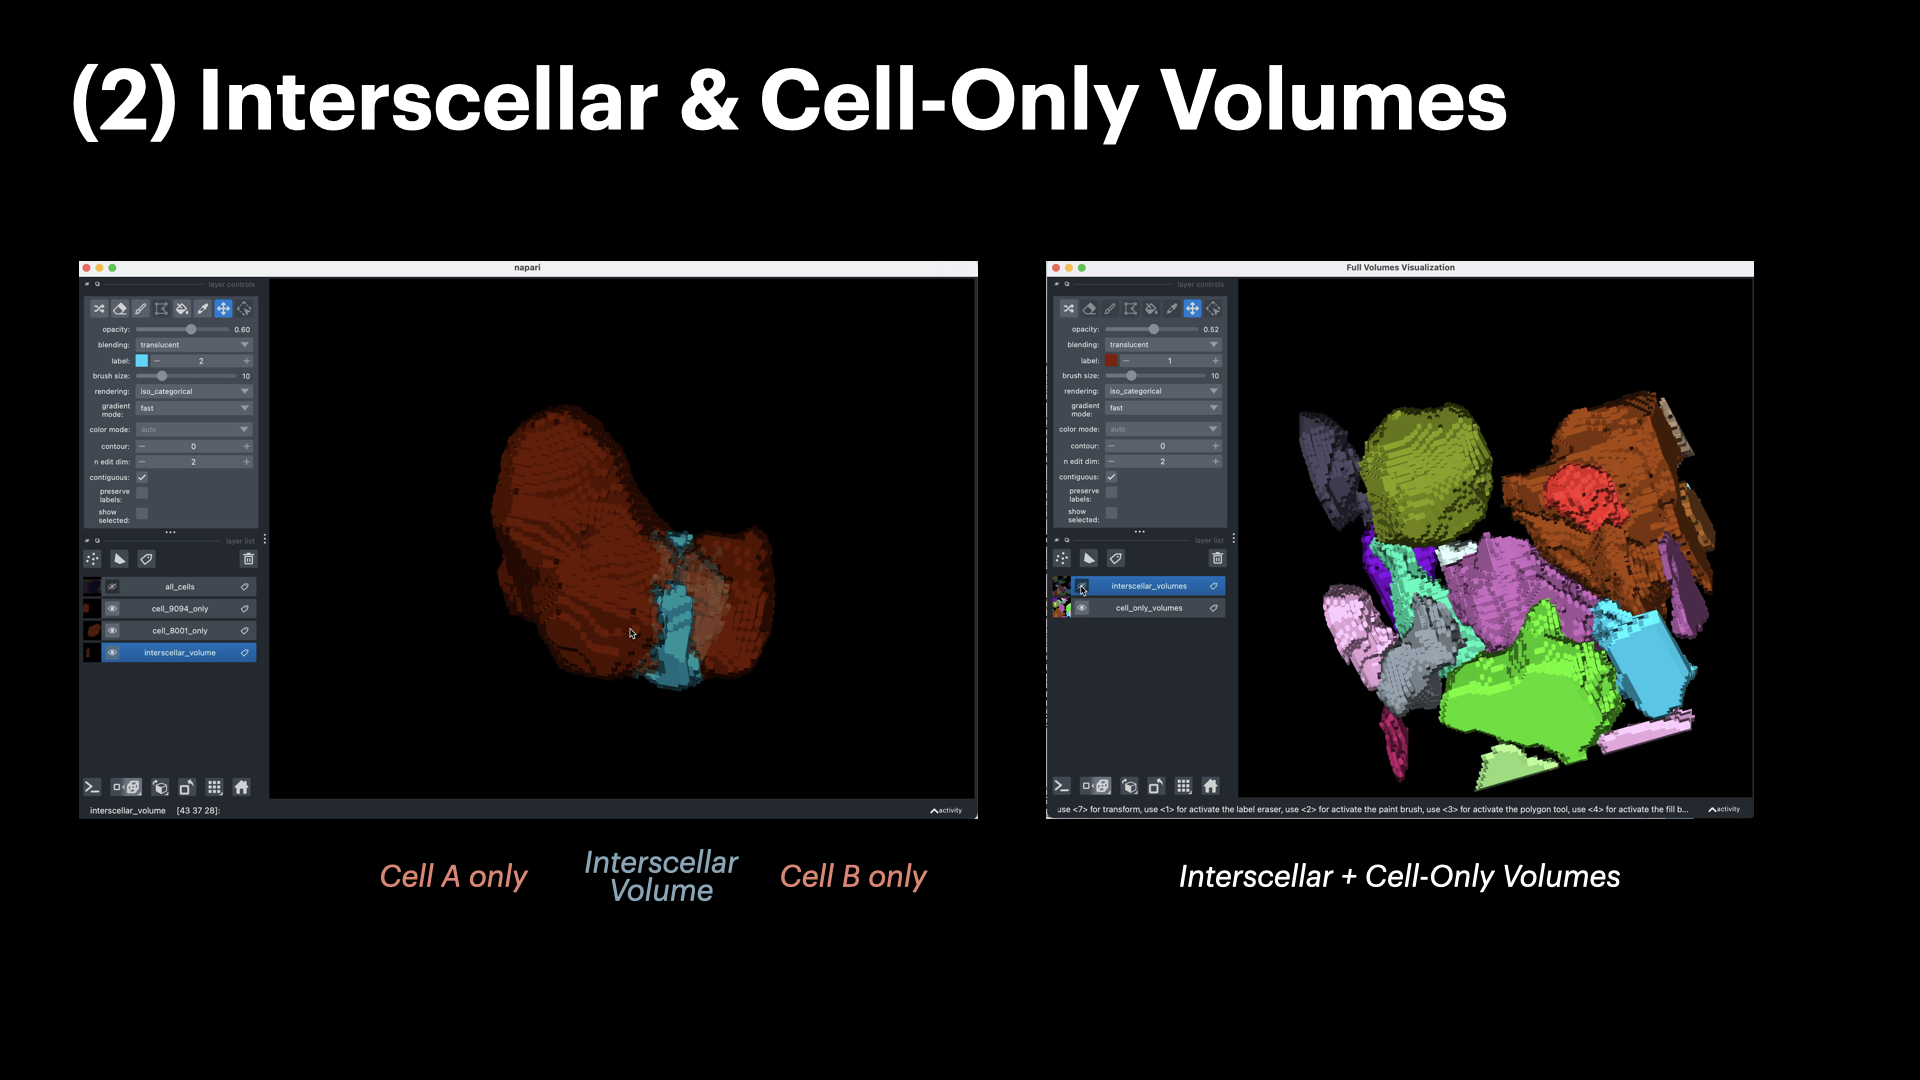Viewport: 1920px width, 1080px height.
Task: Change dimension order in napari window
Action: [x=160, y=787]
